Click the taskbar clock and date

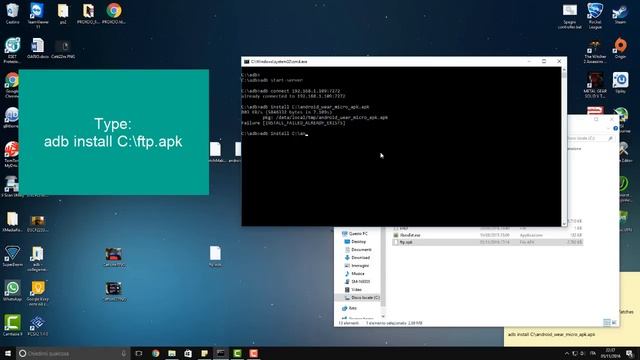611,353
